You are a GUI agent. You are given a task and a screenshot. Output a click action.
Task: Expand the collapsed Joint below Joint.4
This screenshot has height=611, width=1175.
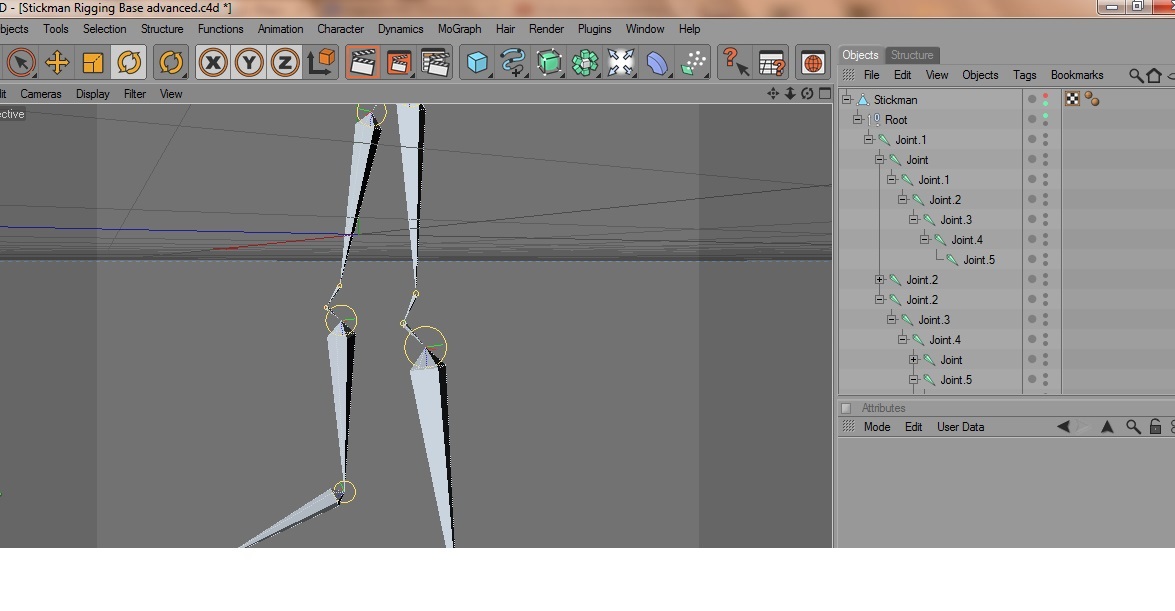[913, 360]
